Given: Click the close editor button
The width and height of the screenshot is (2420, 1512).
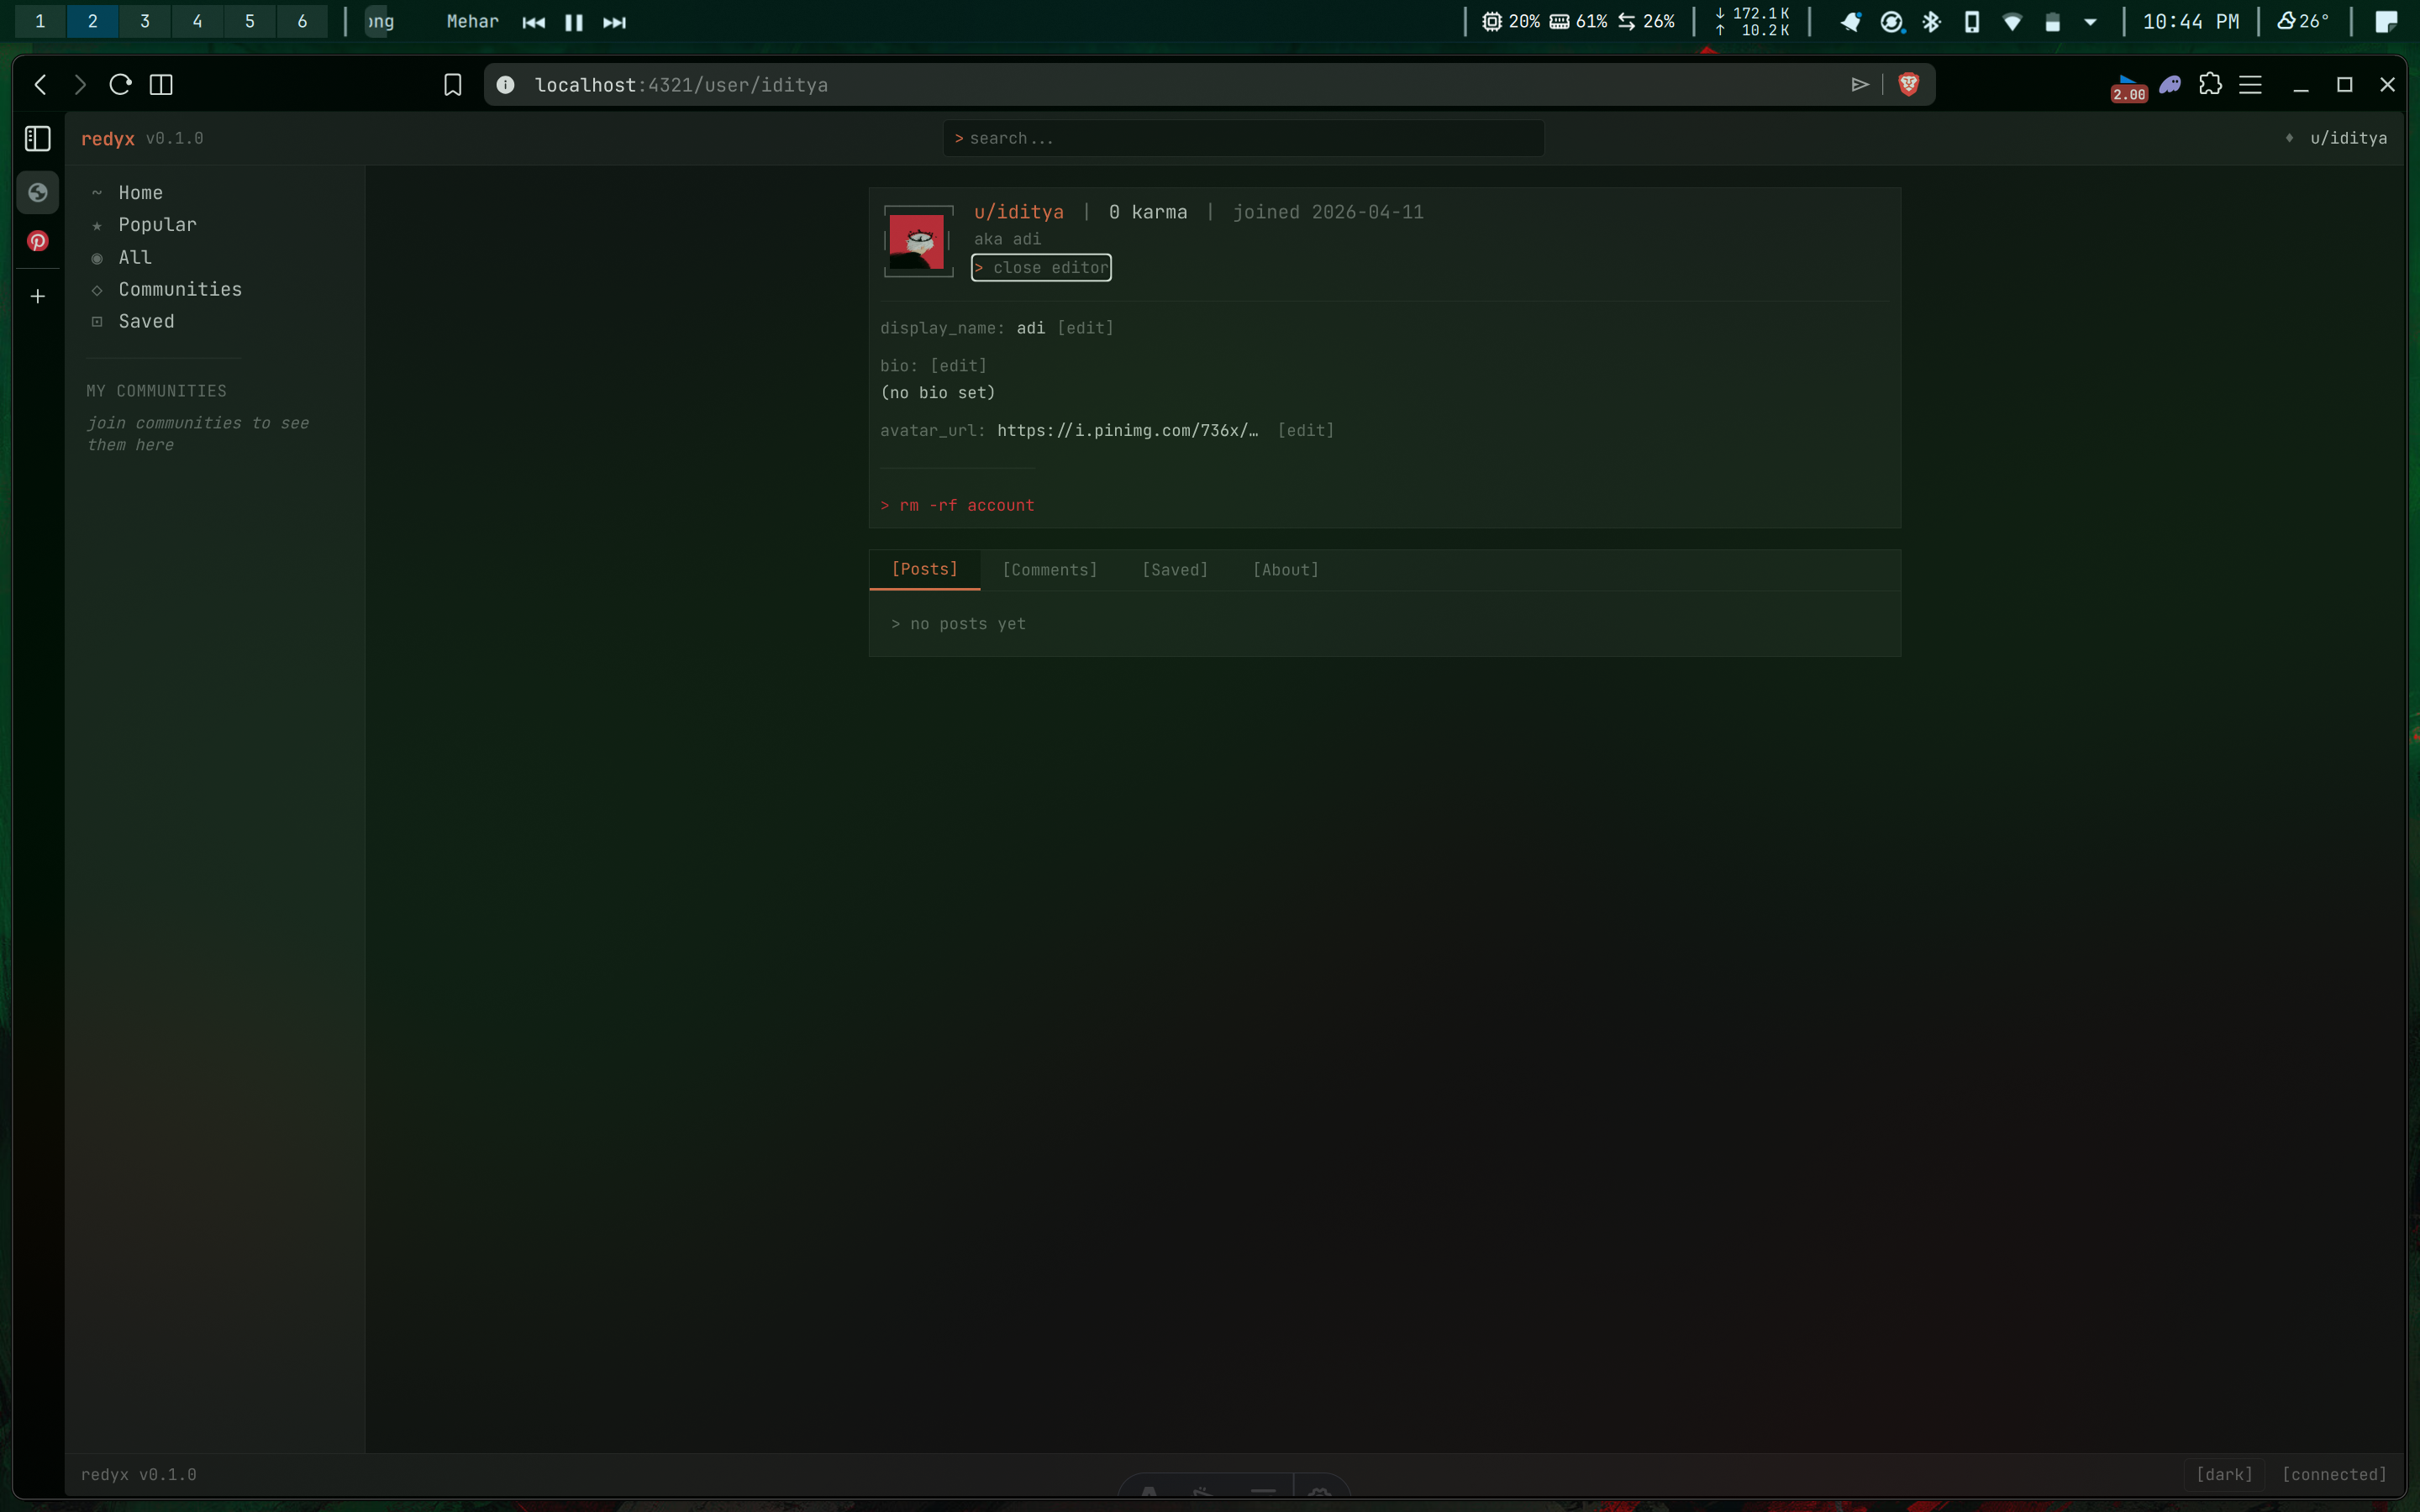Looking at the screenshot, I should point(1041,268).
